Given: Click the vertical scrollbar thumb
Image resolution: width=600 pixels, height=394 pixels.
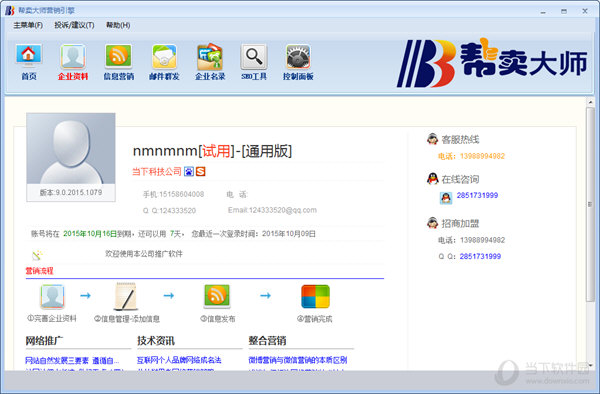Looking at the screenshot, I should pos(590,205).
